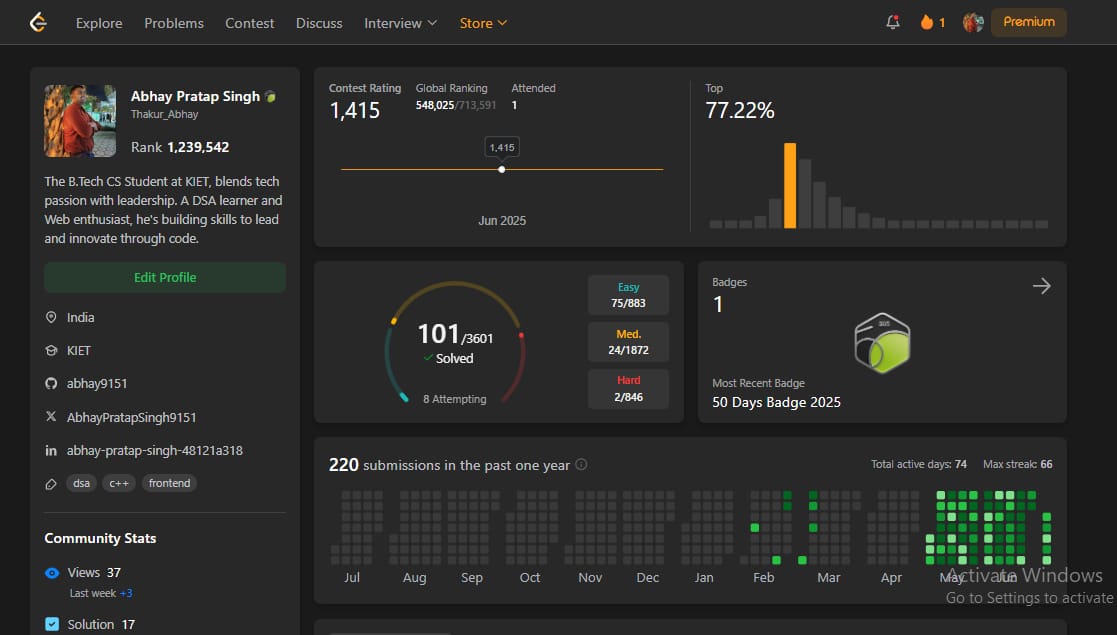The image size is (1117, 635).
Task: Open the notifications bell
Action: pos(893,22)
